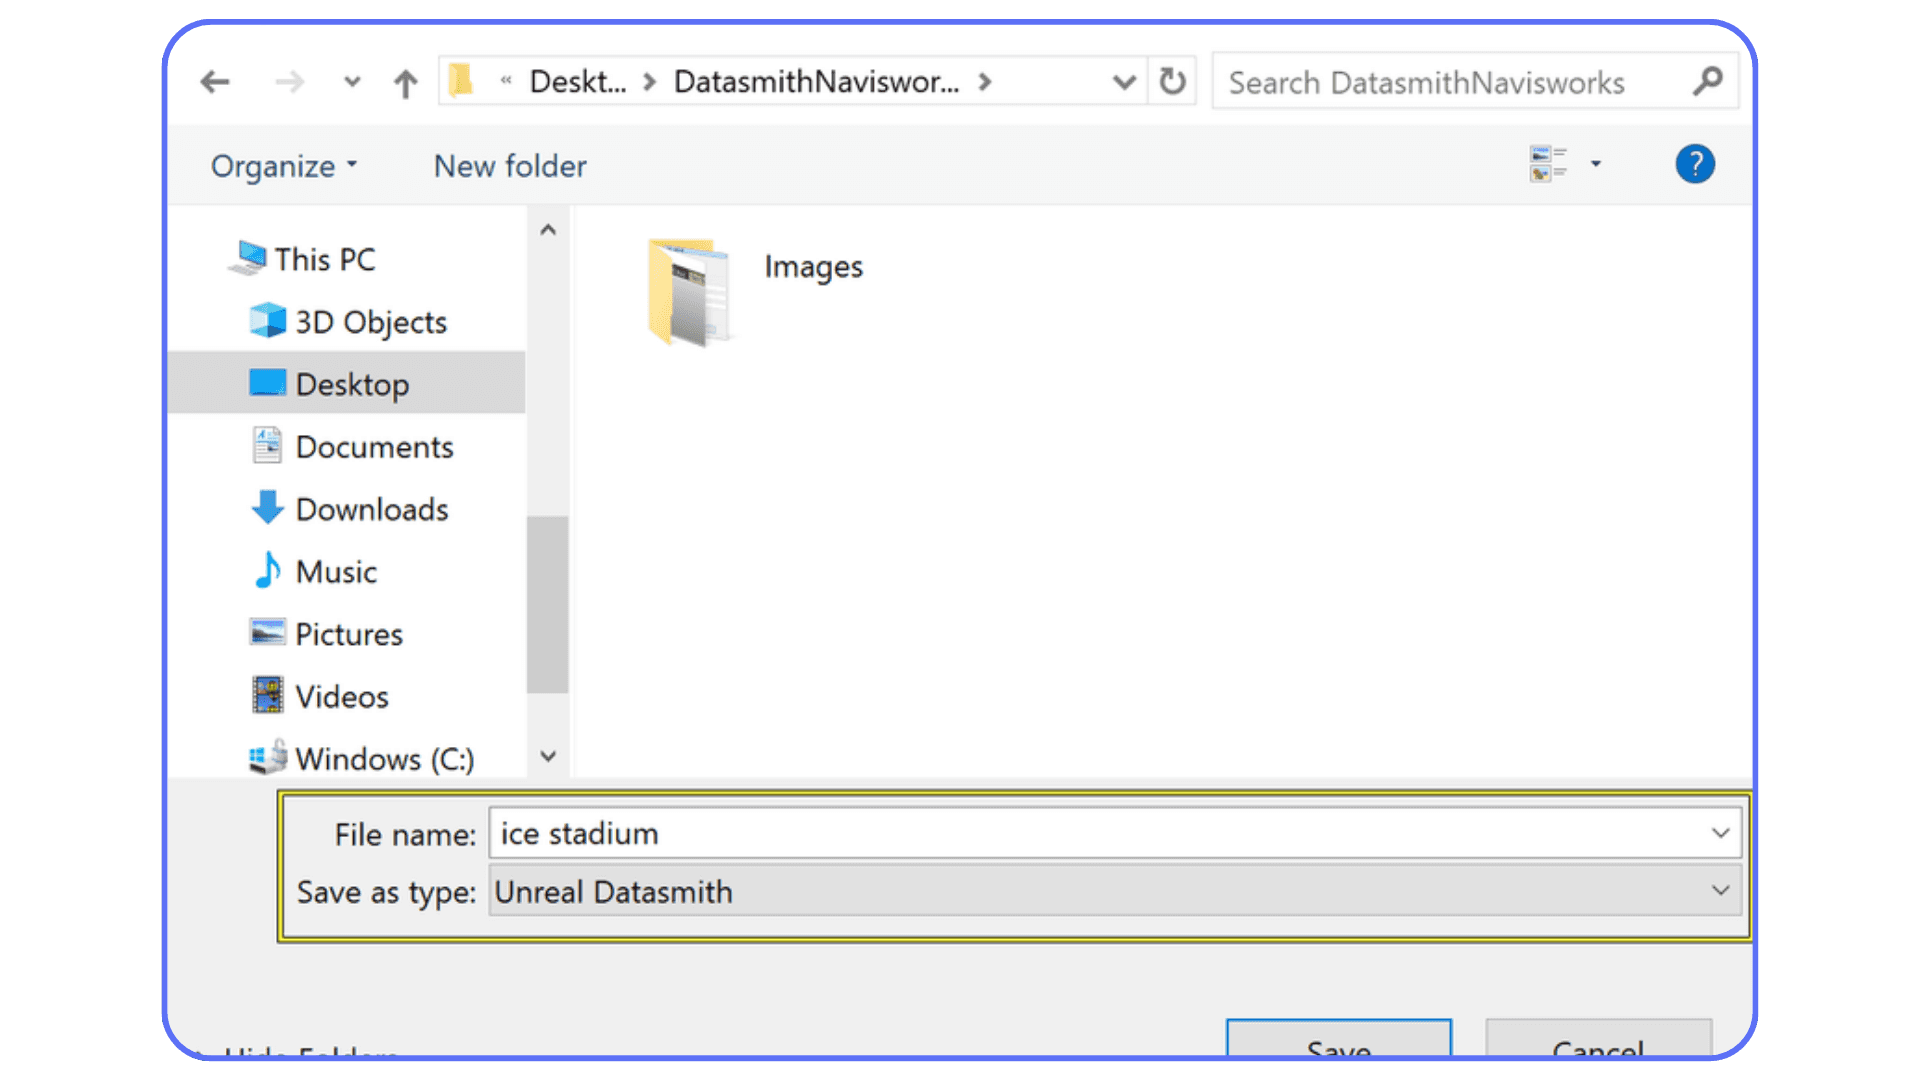Viewport: 1920px width, 1080px height.
Task: Click navigation pane scroll down arrow
Action: [548, 756]
